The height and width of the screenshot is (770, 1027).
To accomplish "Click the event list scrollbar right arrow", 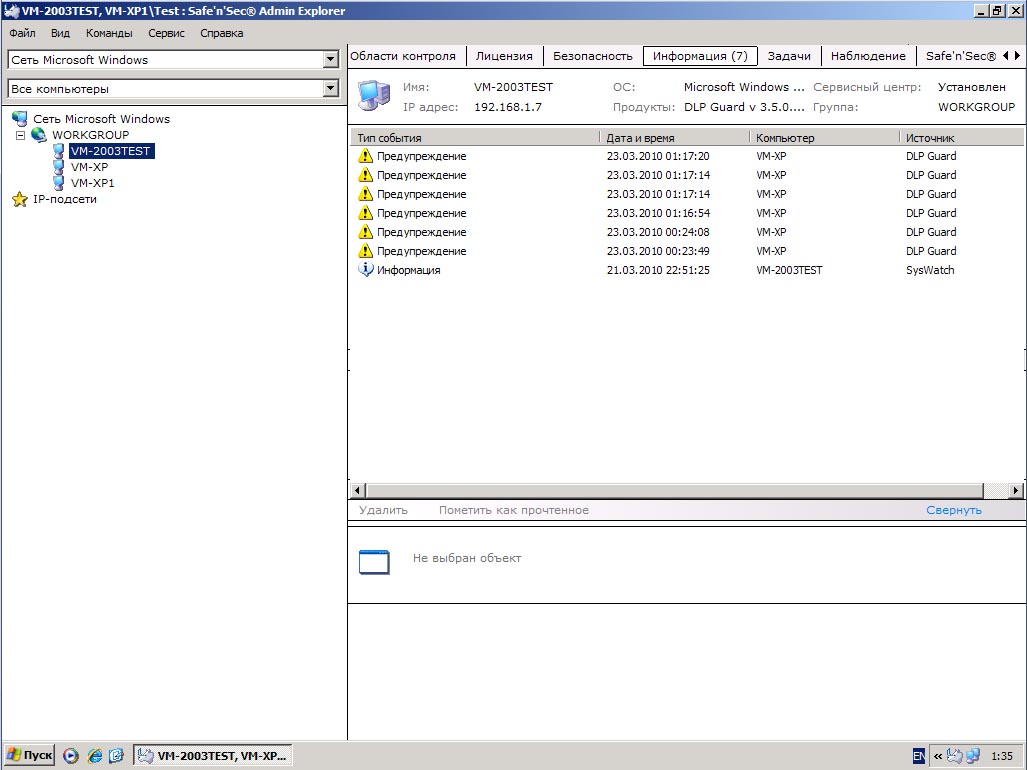I will (1016, 490).
